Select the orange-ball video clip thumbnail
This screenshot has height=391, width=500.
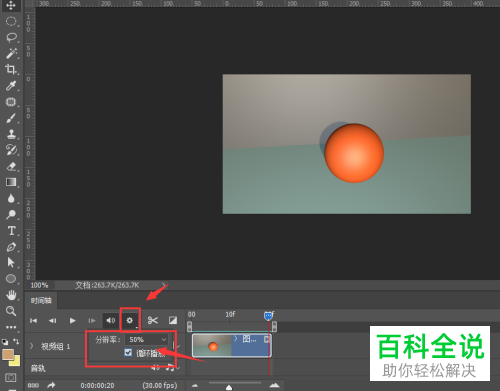pos(212,346)
